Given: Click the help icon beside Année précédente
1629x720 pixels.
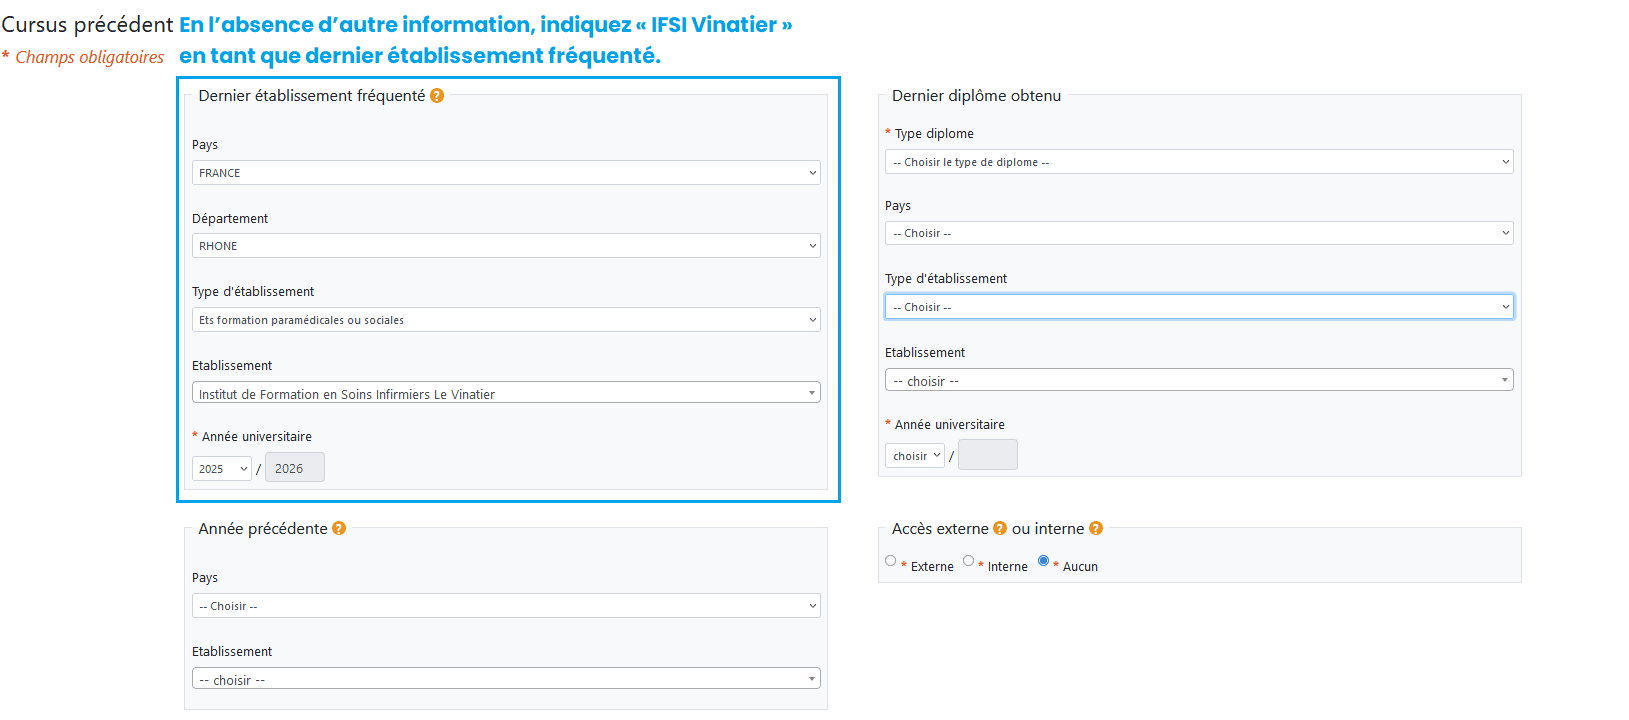Looking at the screenshot, I should click(x=340, y=528).
